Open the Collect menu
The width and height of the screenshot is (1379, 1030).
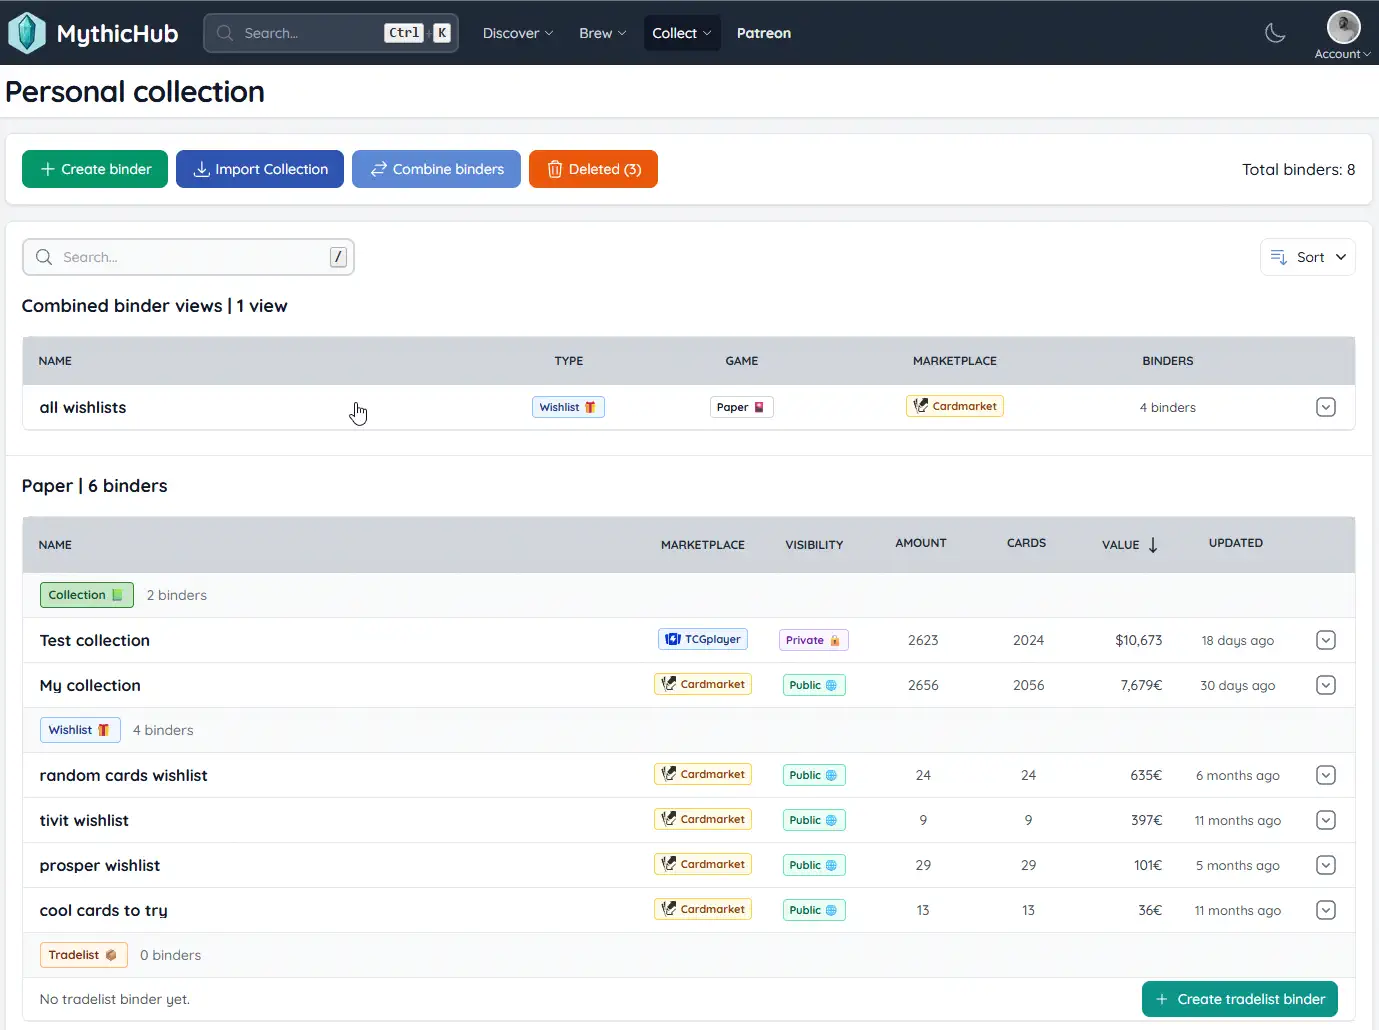(682, 33)
